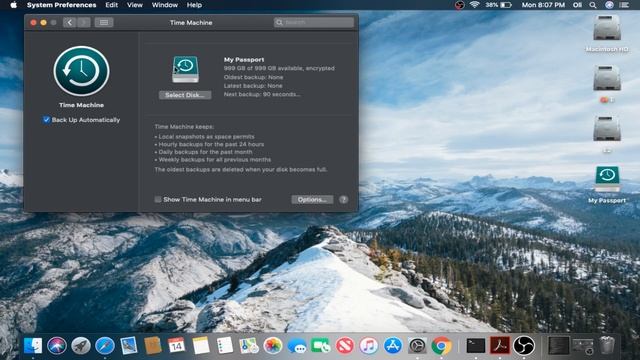Toggle Back Up Automatically checkbox
This screenshot has width=640, height=360.
coord(46,120)
